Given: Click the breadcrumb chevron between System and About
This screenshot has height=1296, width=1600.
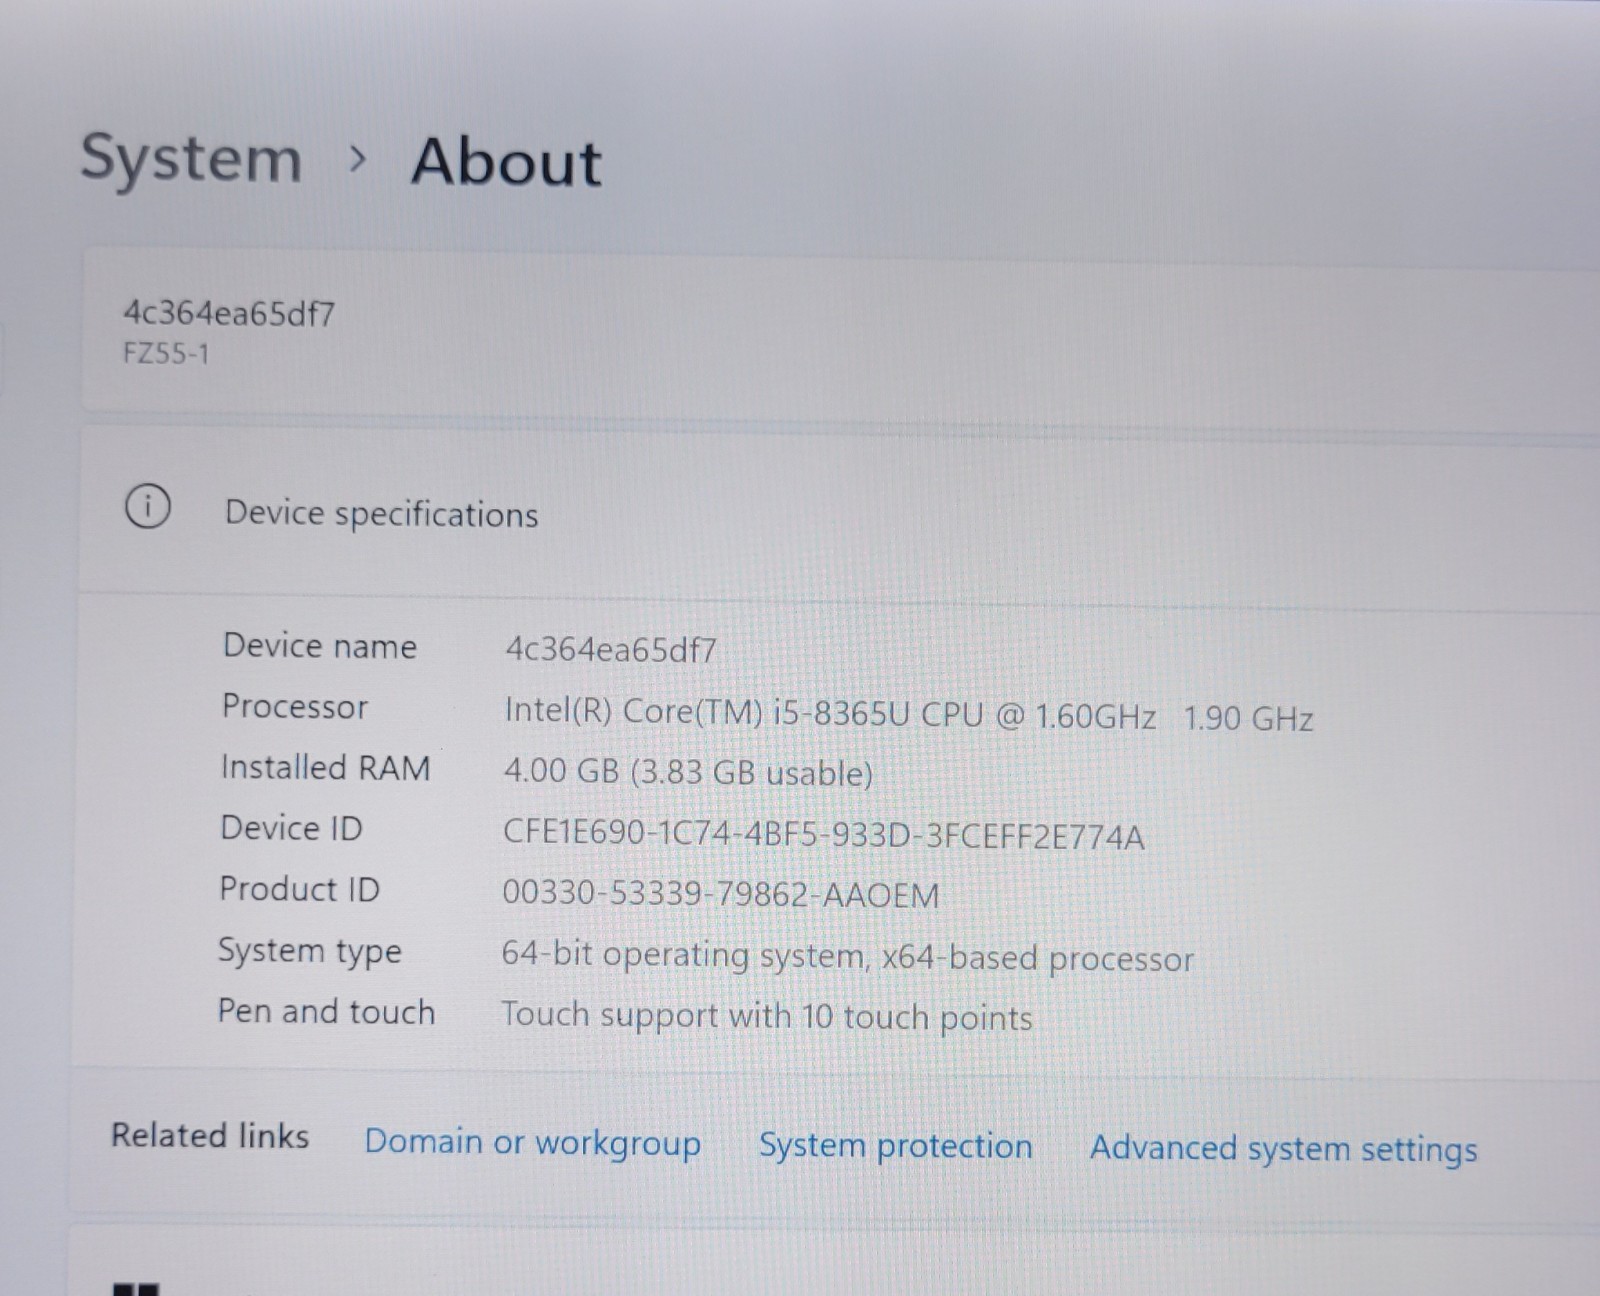Looking at the screenshot, I should coord(358,159).
